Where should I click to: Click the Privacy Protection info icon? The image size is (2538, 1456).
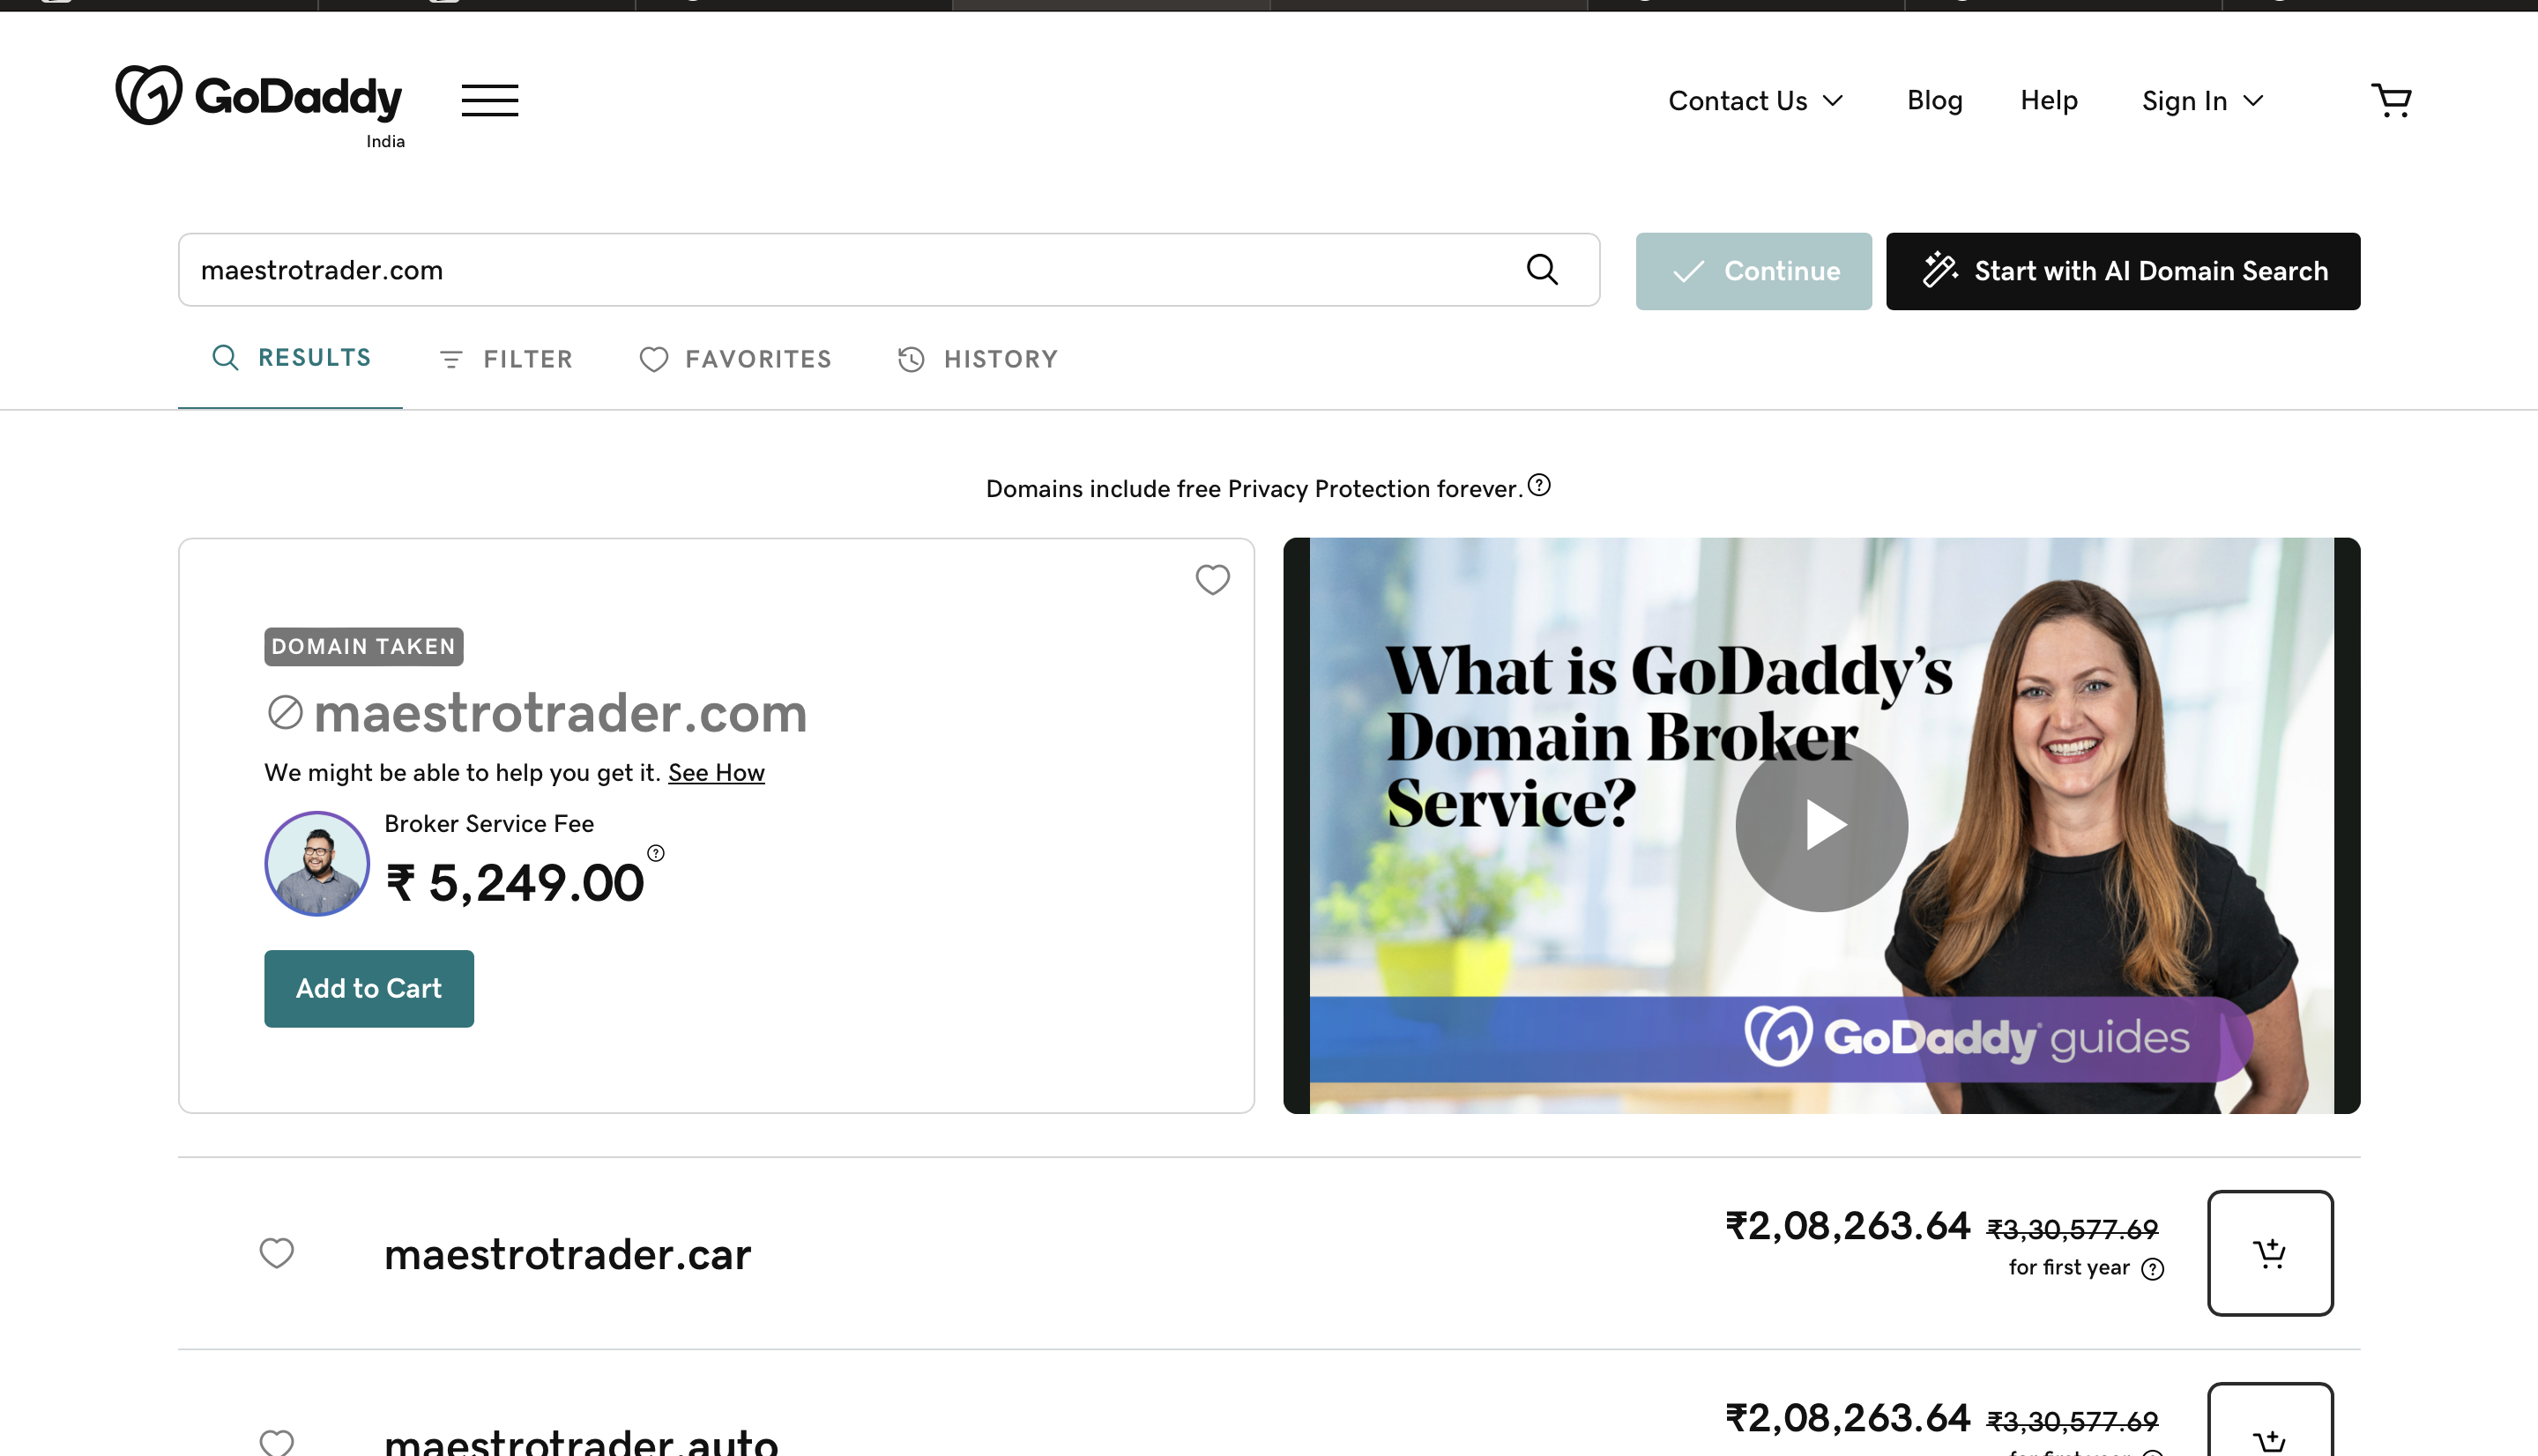(x=1539, y=485)
